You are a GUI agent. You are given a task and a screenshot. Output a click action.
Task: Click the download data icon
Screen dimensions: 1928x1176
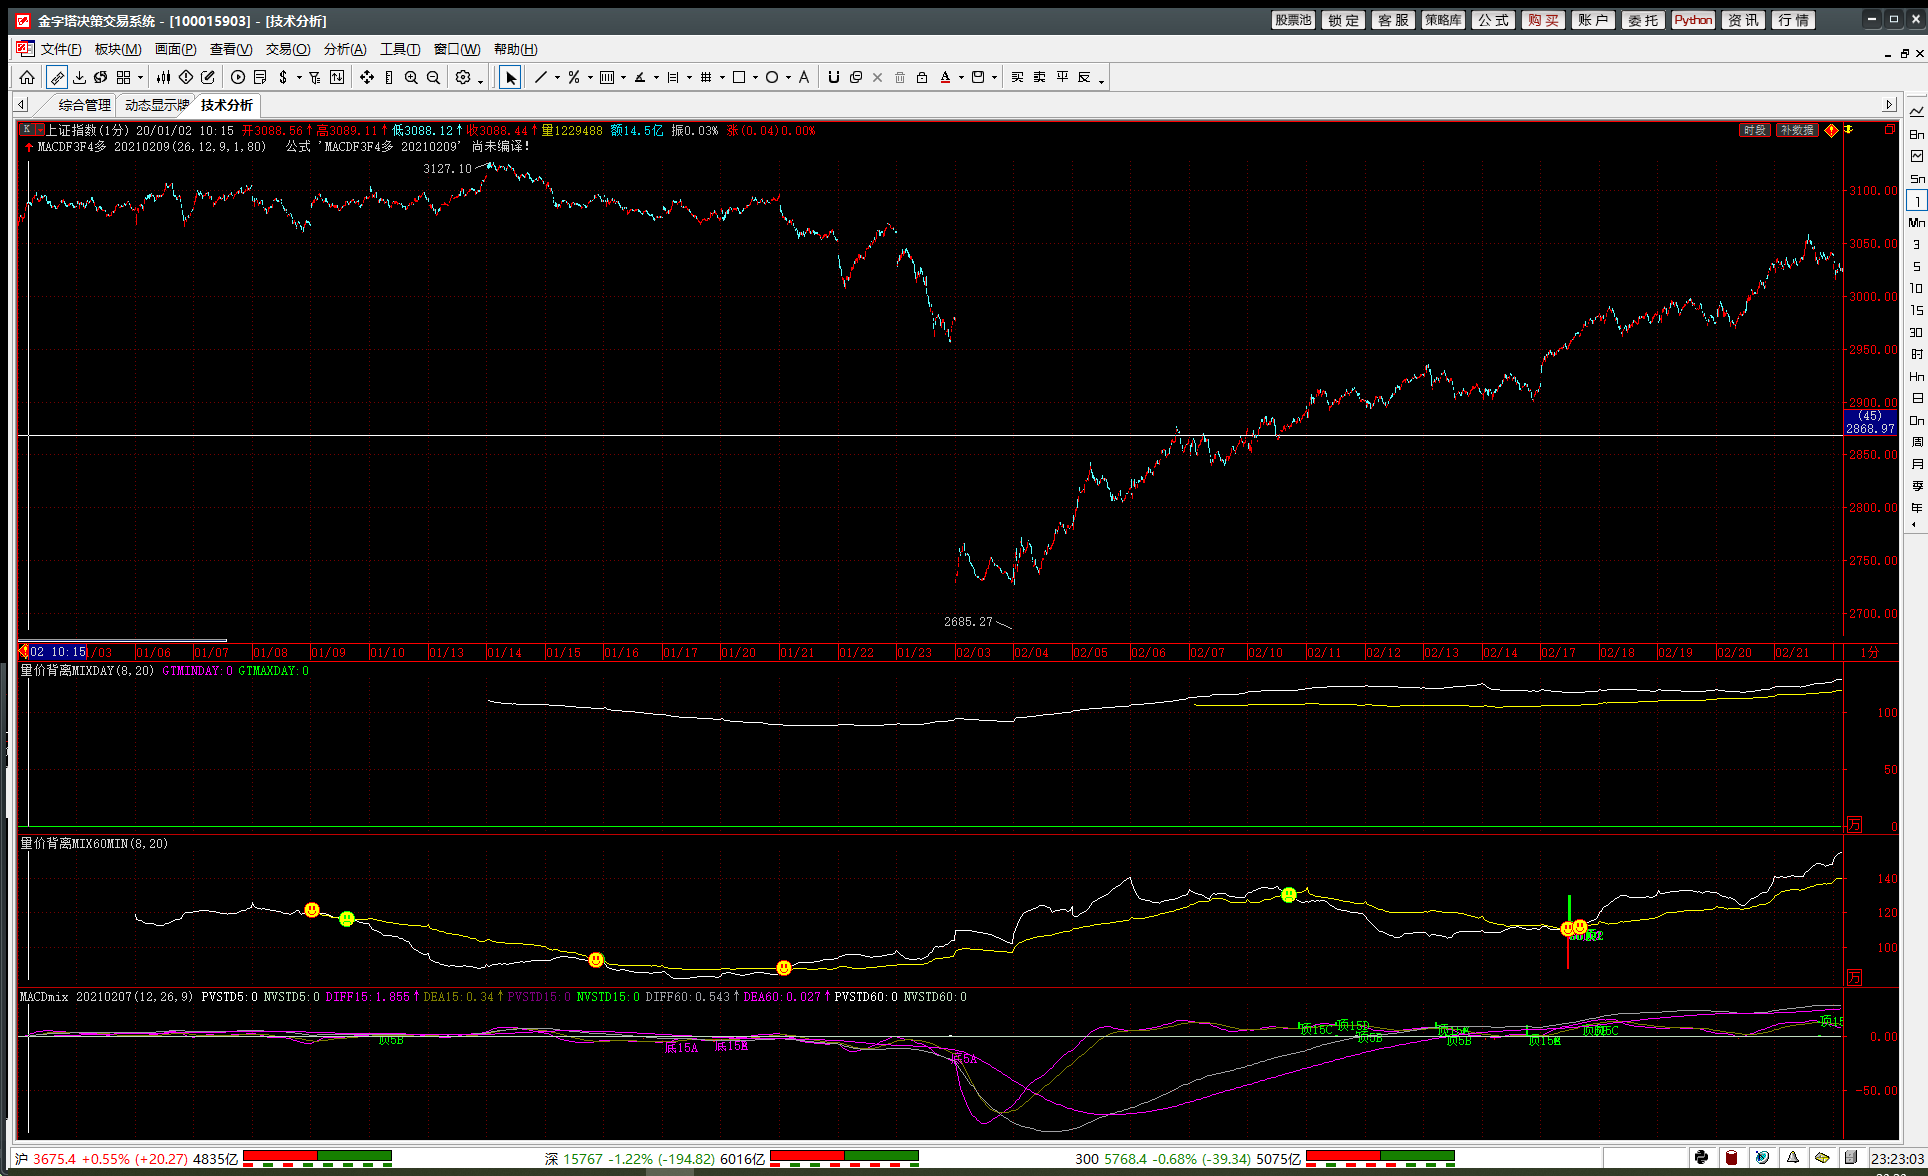click(79, 77)
